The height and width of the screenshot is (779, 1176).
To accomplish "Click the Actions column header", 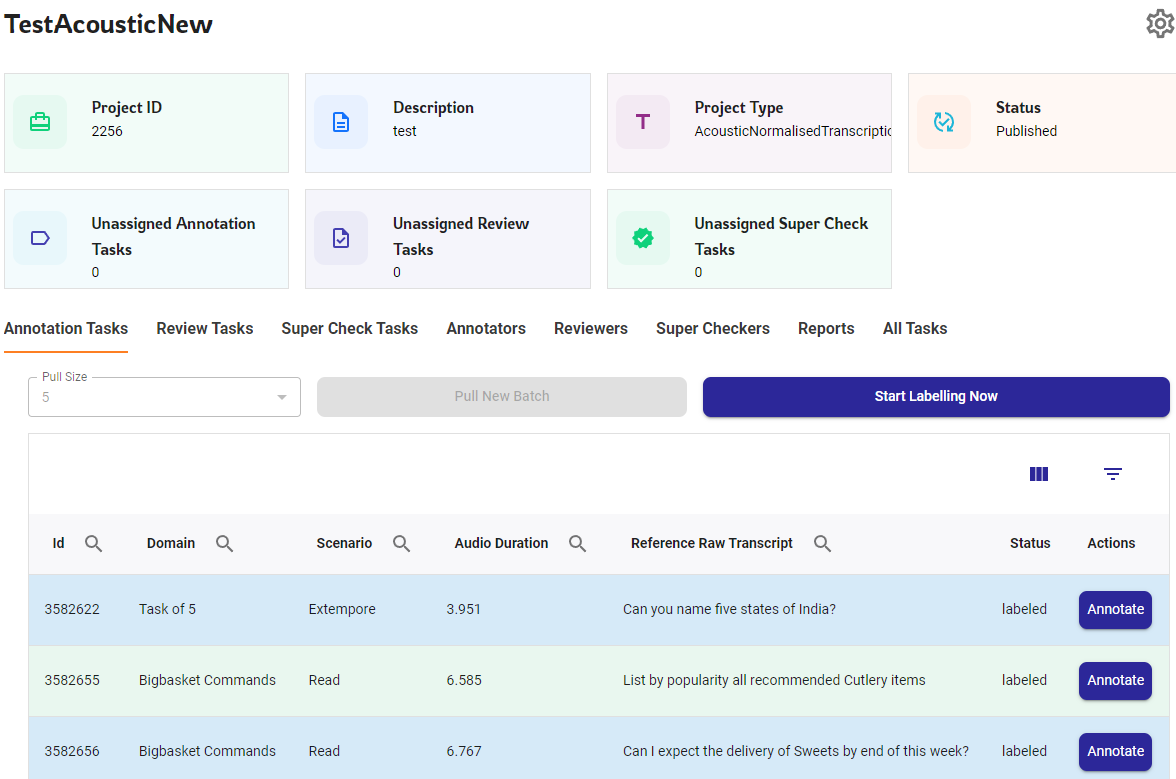I will [1111, 544].
